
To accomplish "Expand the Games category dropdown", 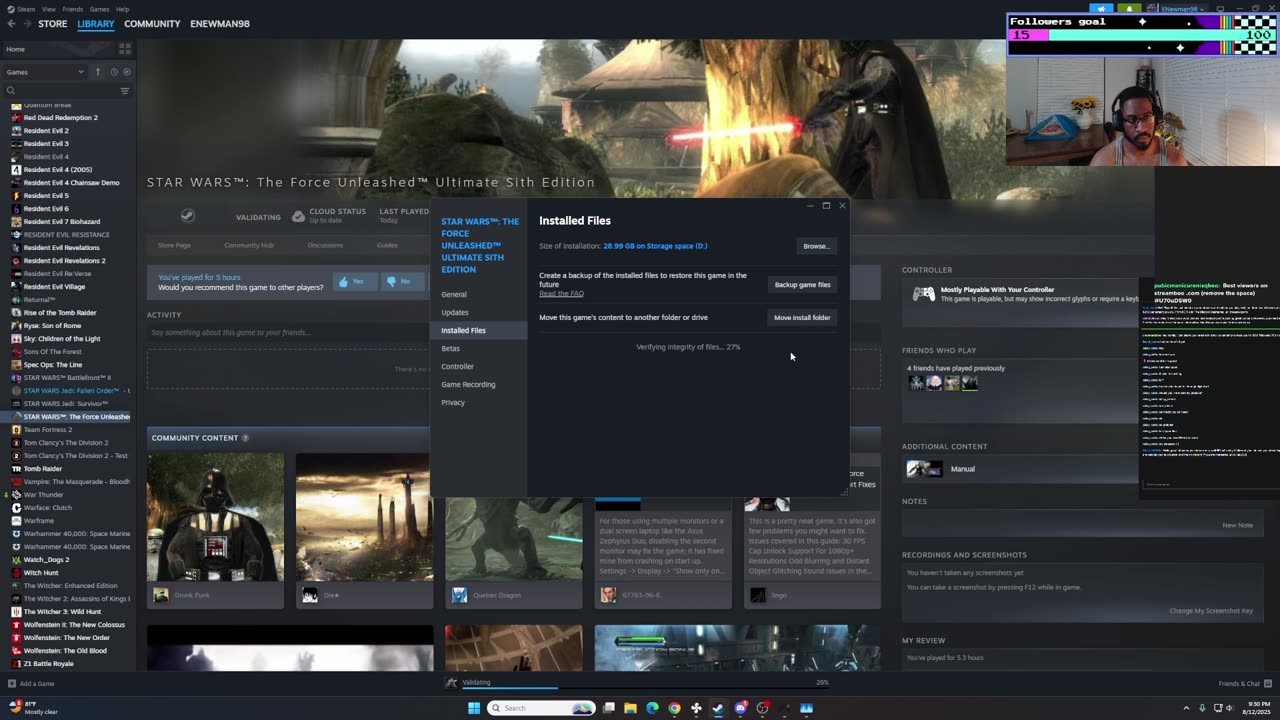I will click(45, 72).
